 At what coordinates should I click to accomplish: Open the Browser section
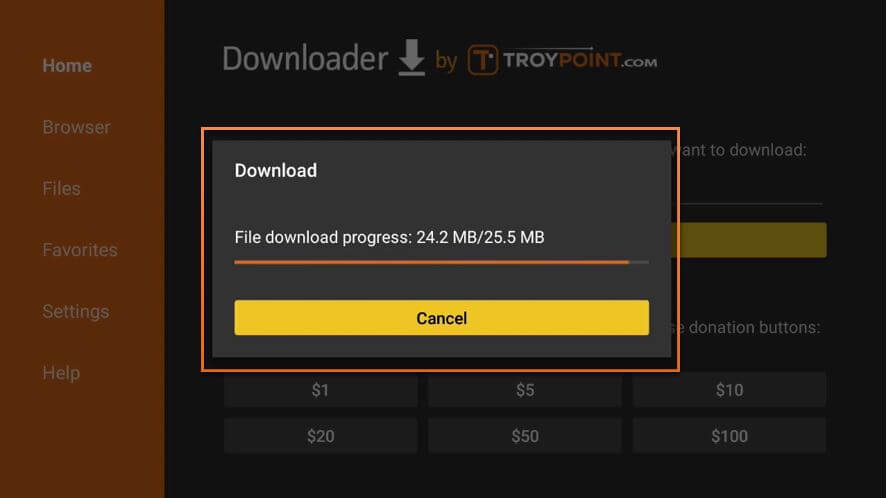[76, 127]
